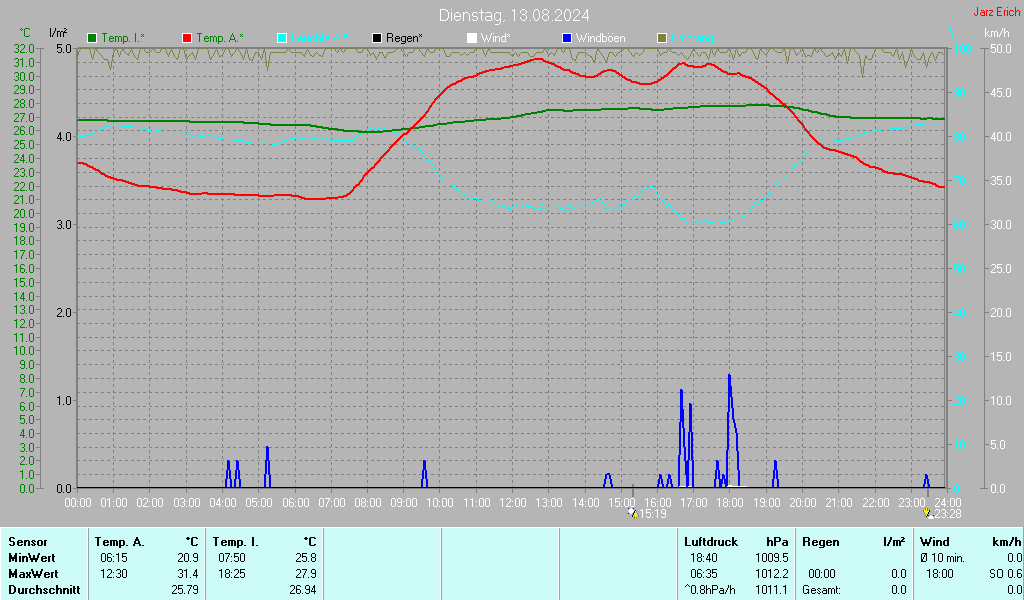This screenshot has height=600, width=1024.
Task: Select the 'Empfang' legend label
Action: [x=692, y=38]
